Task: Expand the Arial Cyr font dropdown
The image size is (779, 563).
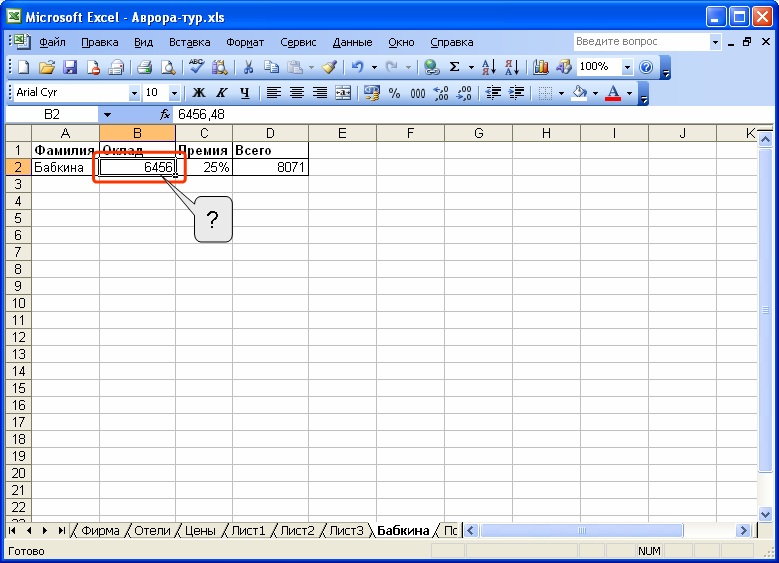Action: tap(134, 93)
